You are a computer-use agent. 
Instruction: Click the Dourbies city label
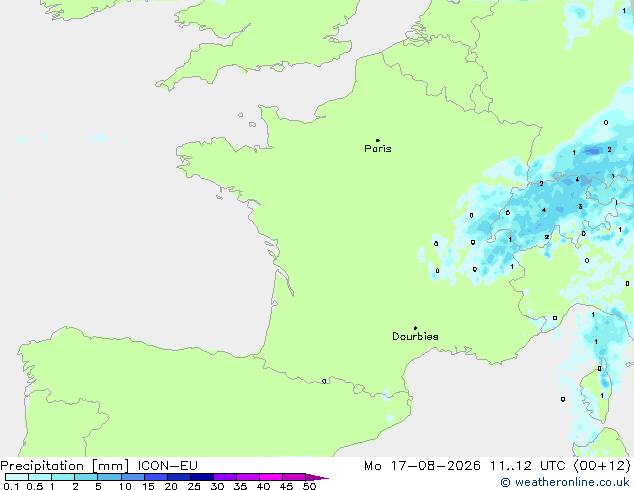[x=415, y=336]
